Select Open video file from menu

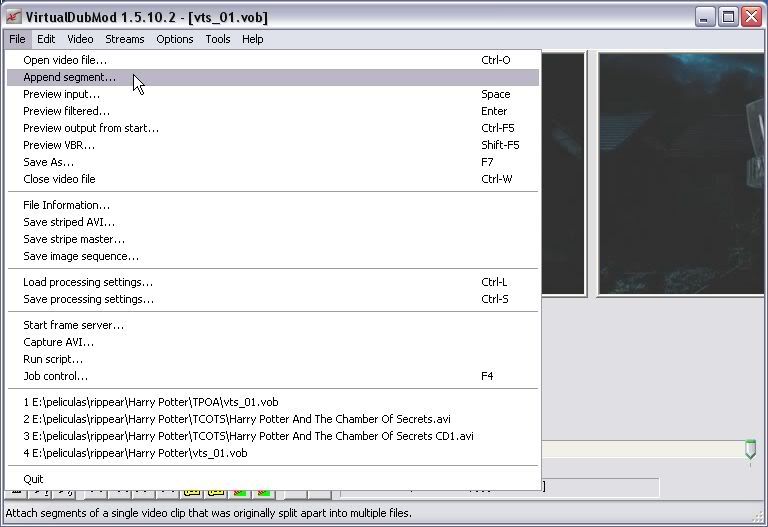point(65,60)
